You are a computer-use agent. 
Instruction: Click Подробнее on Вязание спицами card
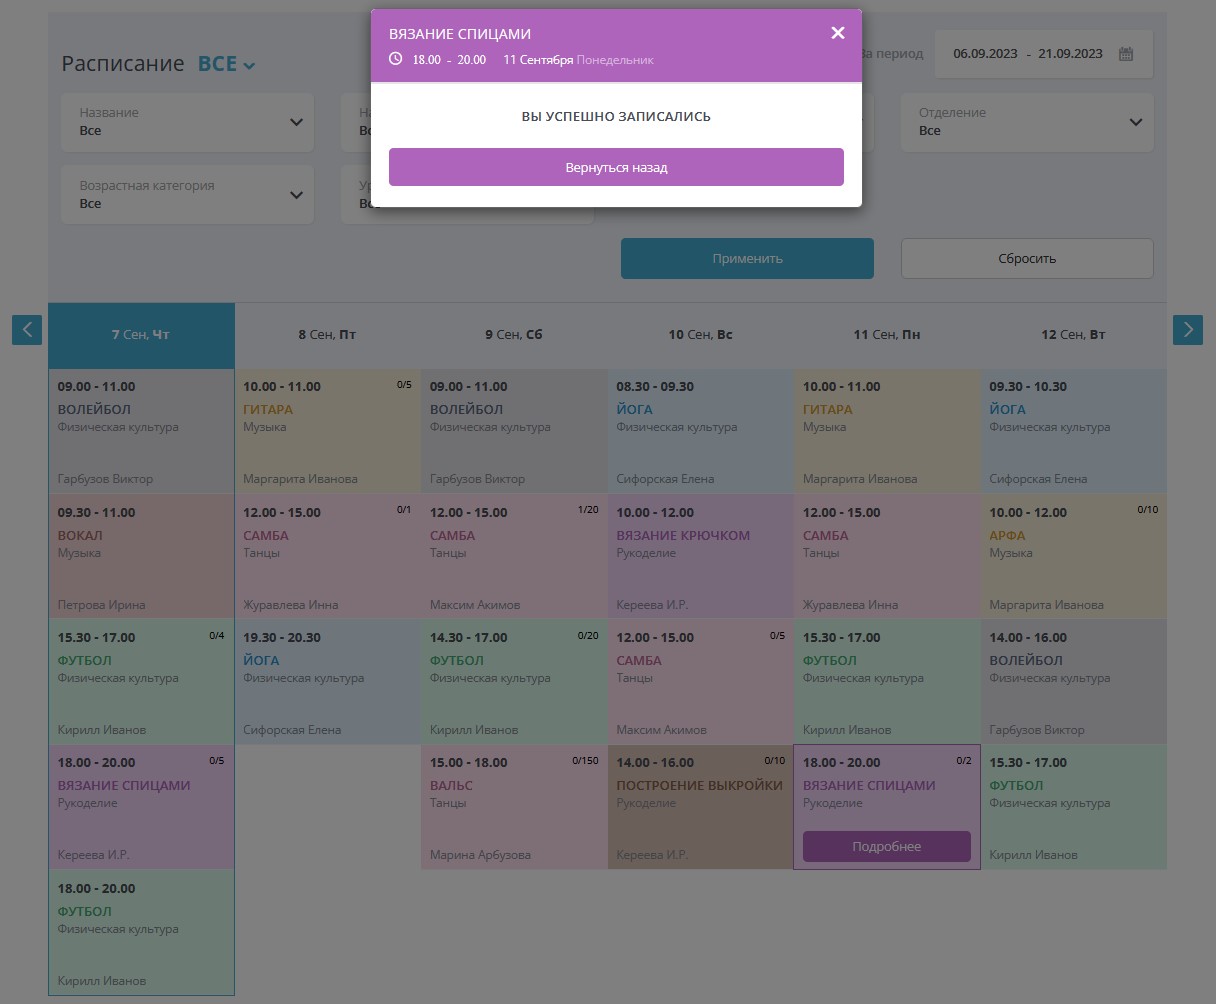pos(886,846)
